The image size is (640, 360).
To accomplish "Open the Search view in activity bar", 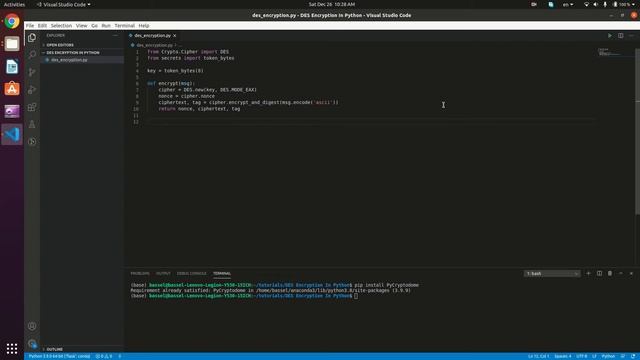I will (32, 55).
